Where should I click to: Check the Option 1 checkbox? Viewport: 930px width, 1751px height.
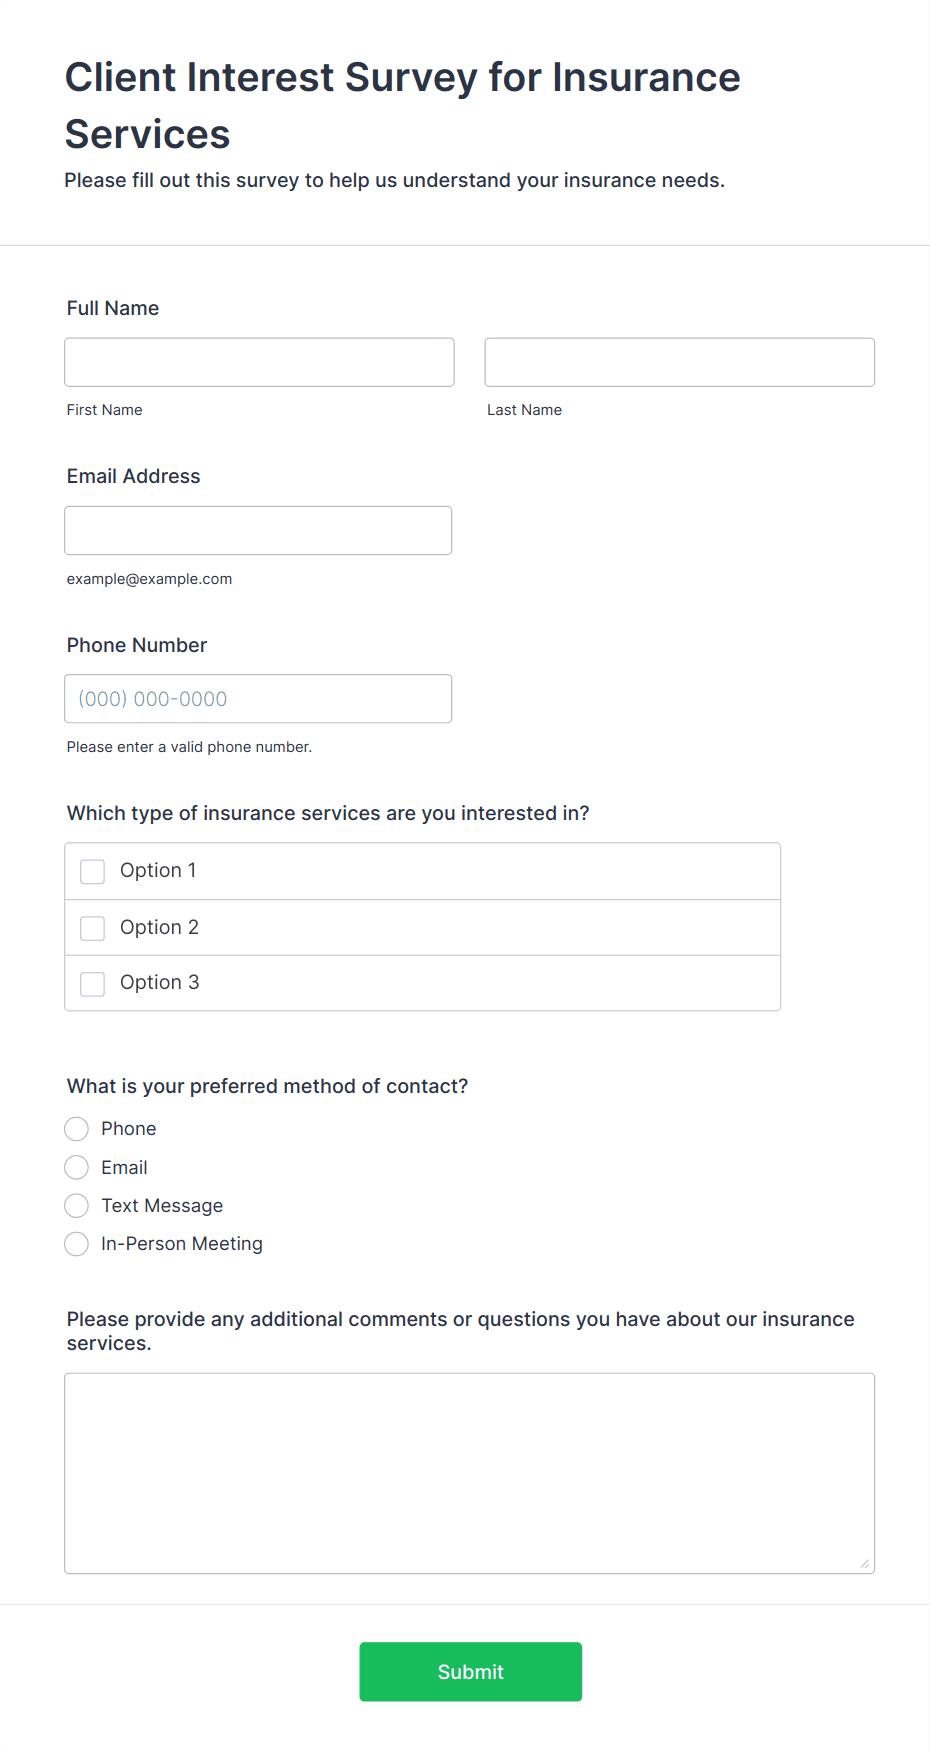pyautogui.click(x=93, y=872)
